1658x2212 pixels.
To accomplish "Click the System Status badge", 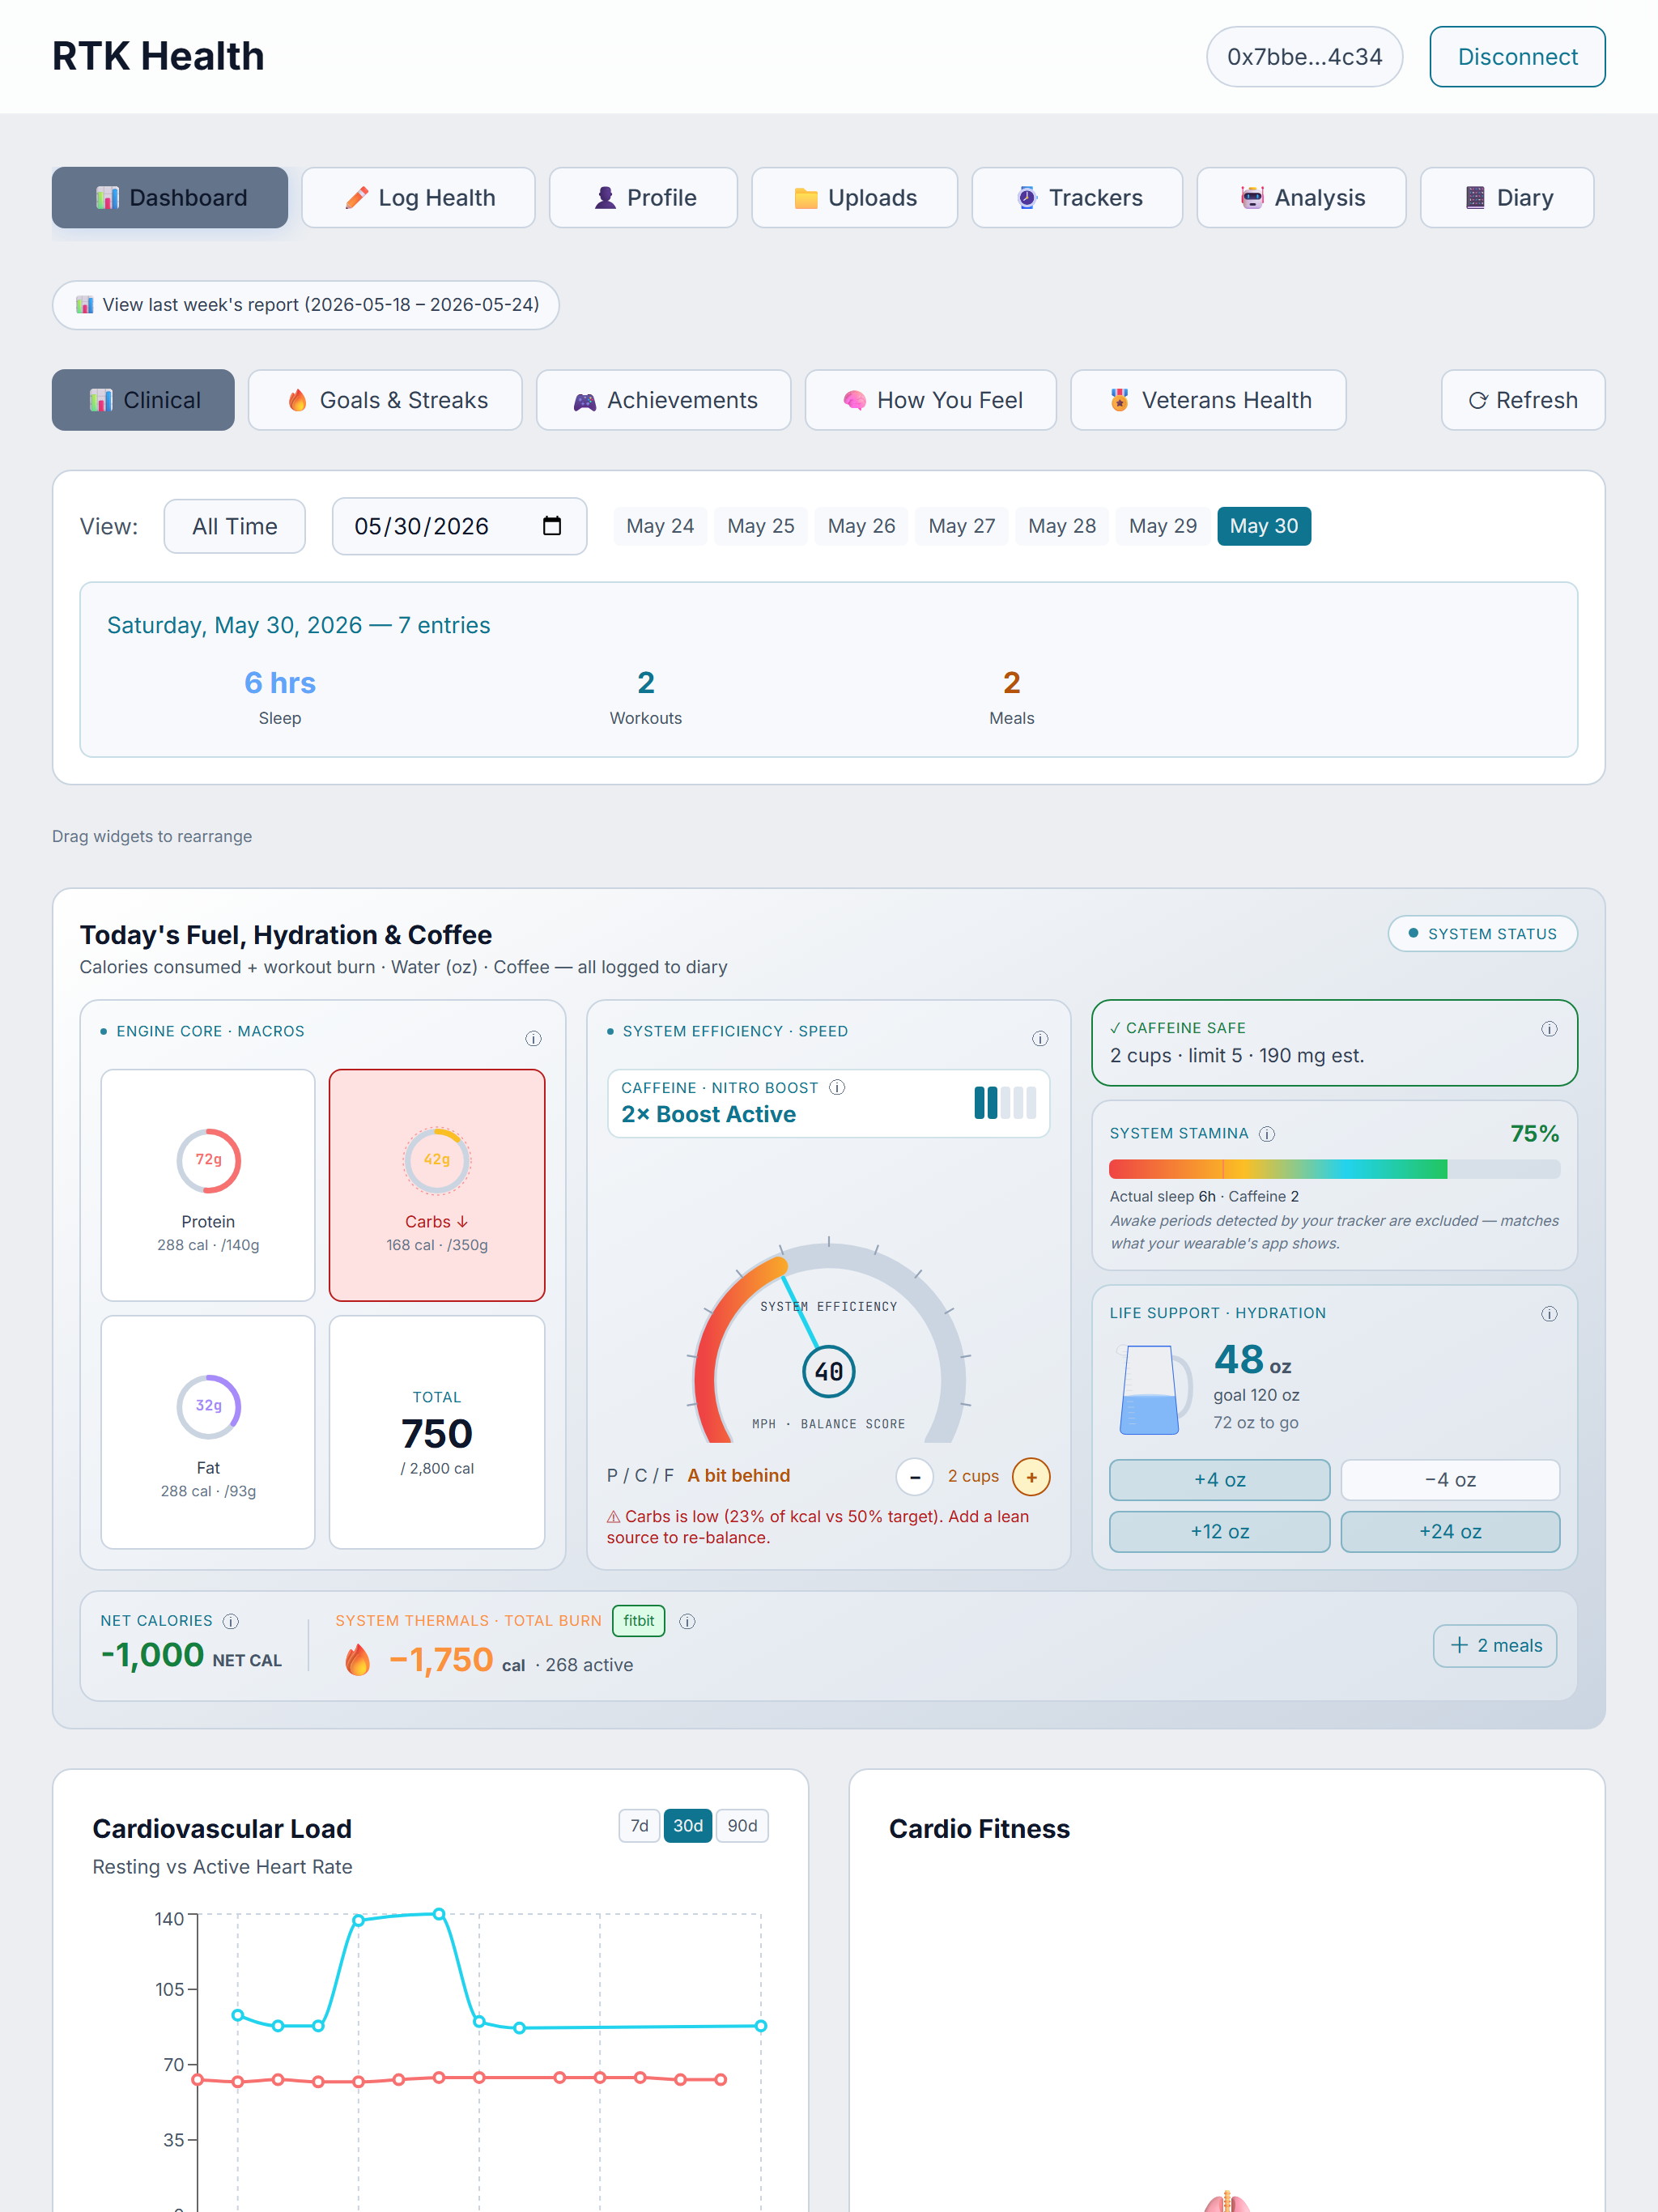I will pyautogui.click(x=1482, y=934).
